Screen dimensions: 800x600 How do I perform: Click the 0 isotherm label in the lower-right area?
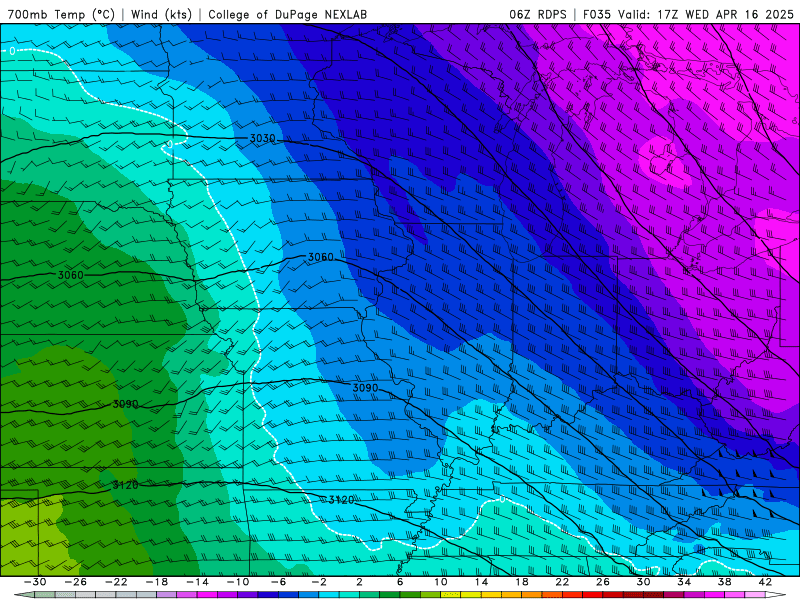[x=502, y=499]
